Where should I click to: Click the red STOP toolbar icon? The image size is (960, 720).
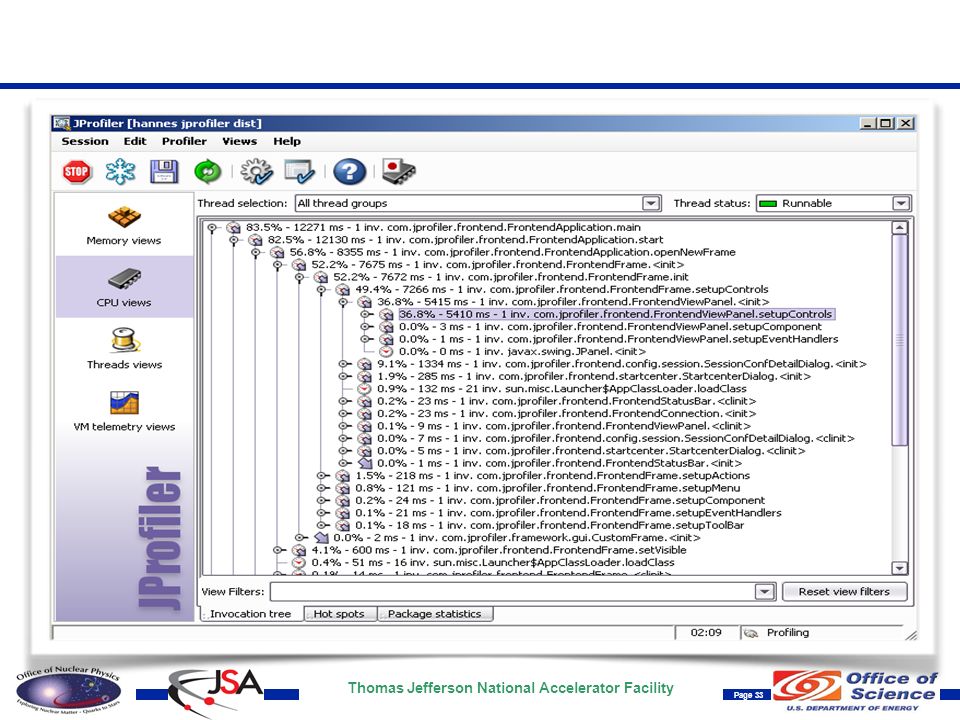coord(77,171)
